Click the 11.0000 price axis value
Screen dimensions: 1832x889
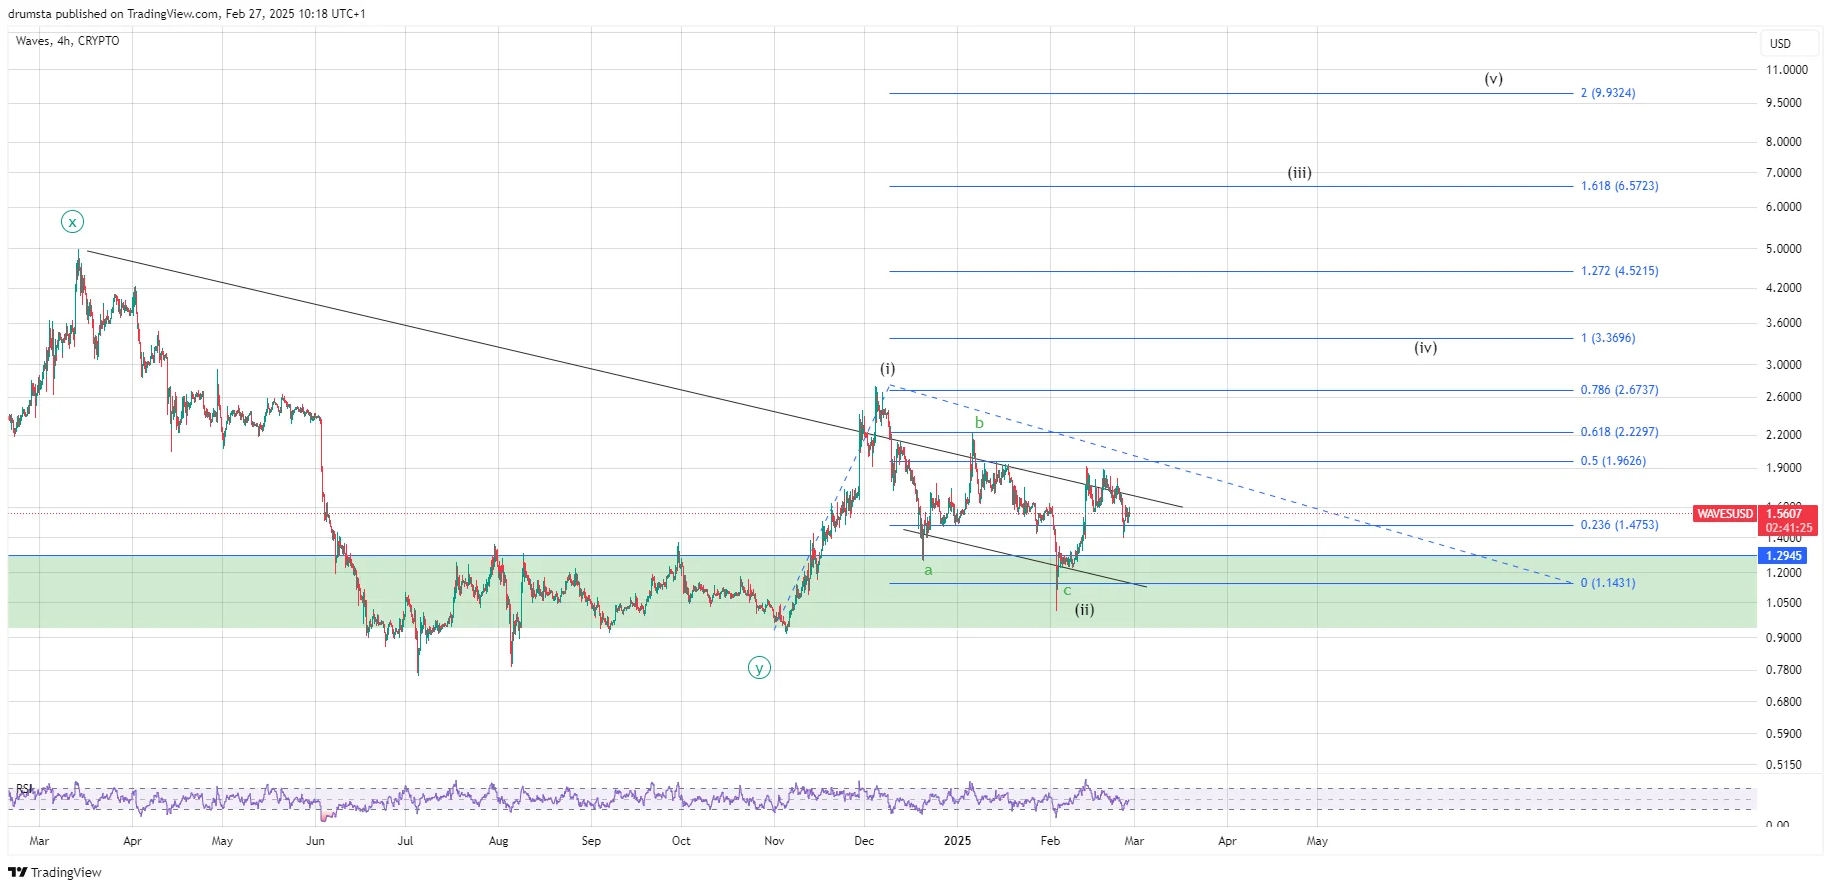(x=1787, y=70)
